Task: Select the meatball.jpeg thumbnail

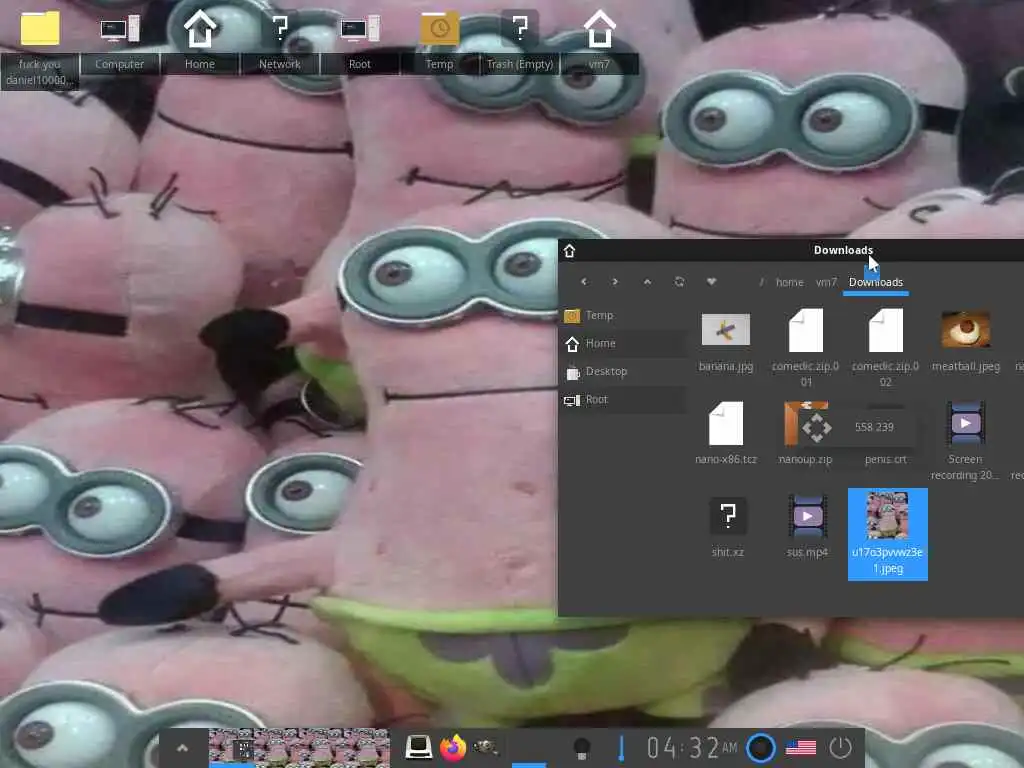Action: click(x=966, y=342)
